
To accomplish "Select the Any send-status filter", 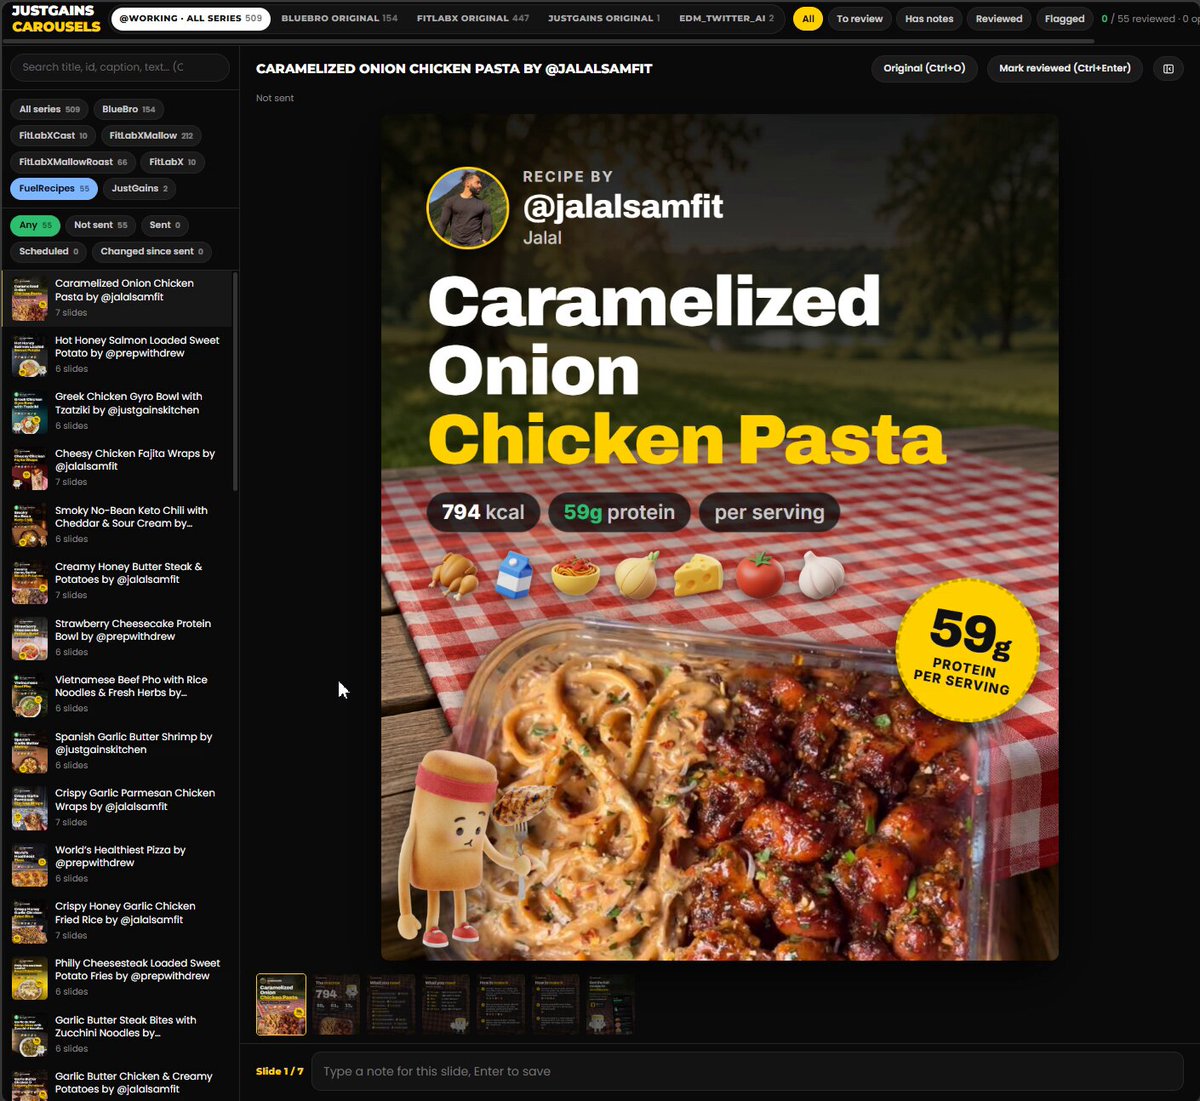I will [x=35, y=225].
